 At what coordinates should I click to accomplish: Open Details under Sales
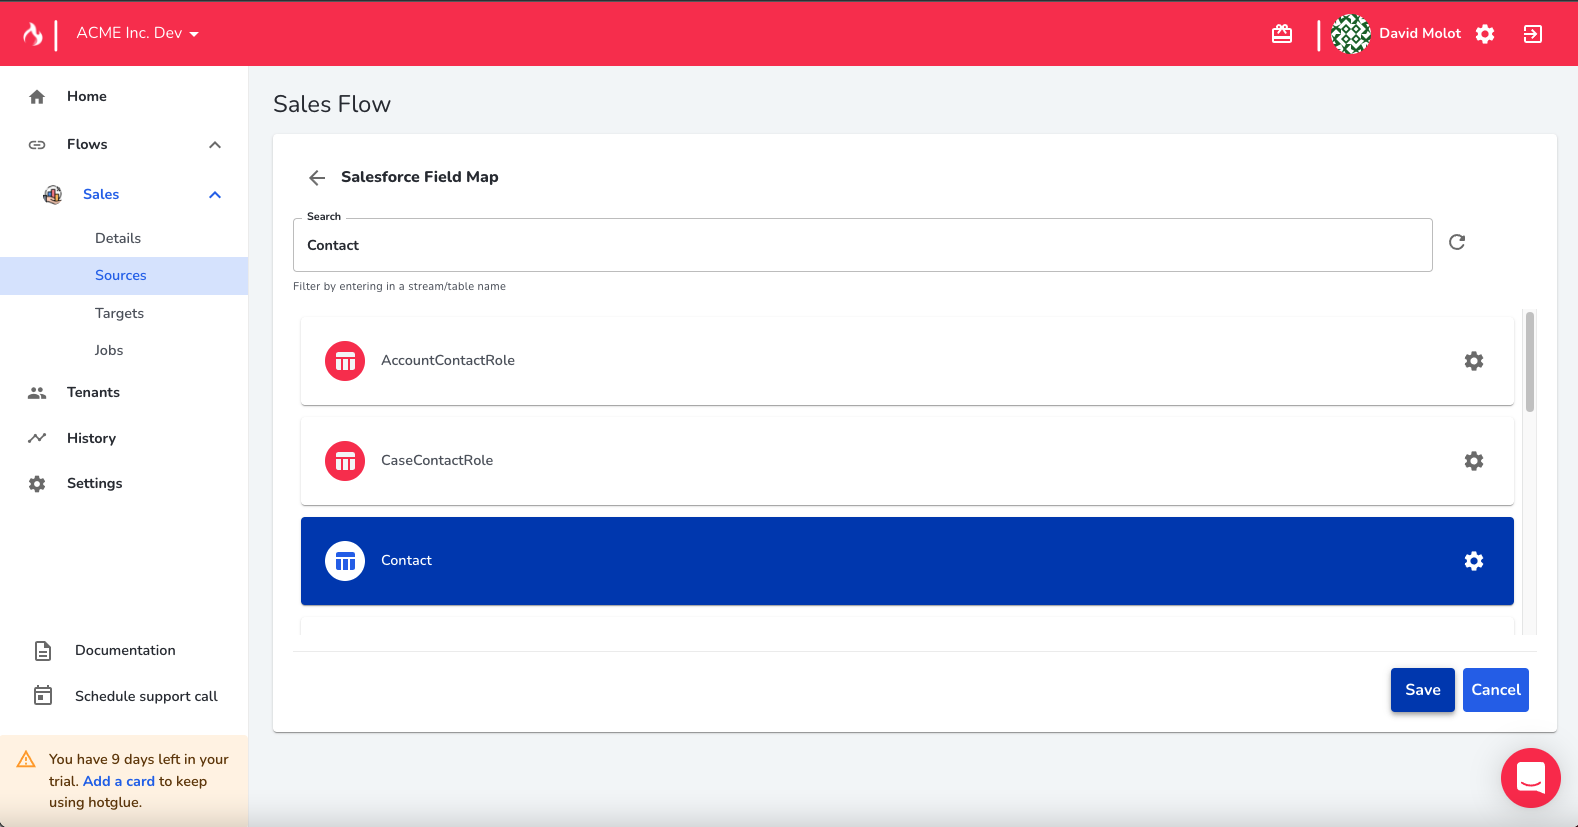[118, 238]
